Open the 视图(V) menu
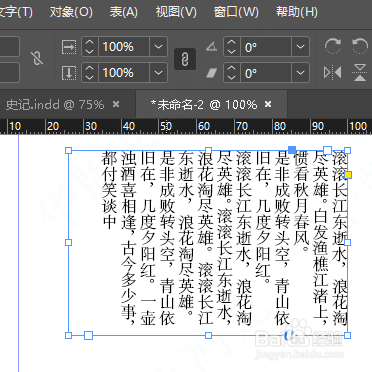372x372 pixels. tap(176, 12)
